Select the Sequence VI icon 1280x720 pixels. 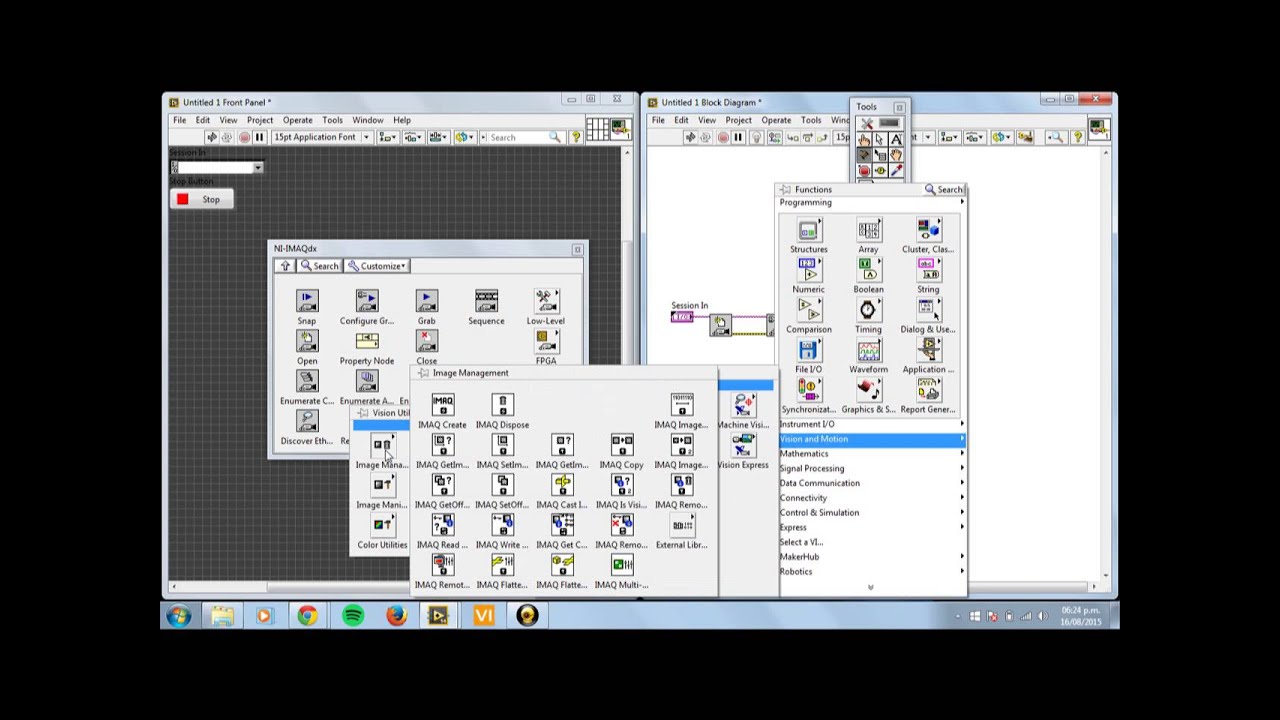[487, 301]
